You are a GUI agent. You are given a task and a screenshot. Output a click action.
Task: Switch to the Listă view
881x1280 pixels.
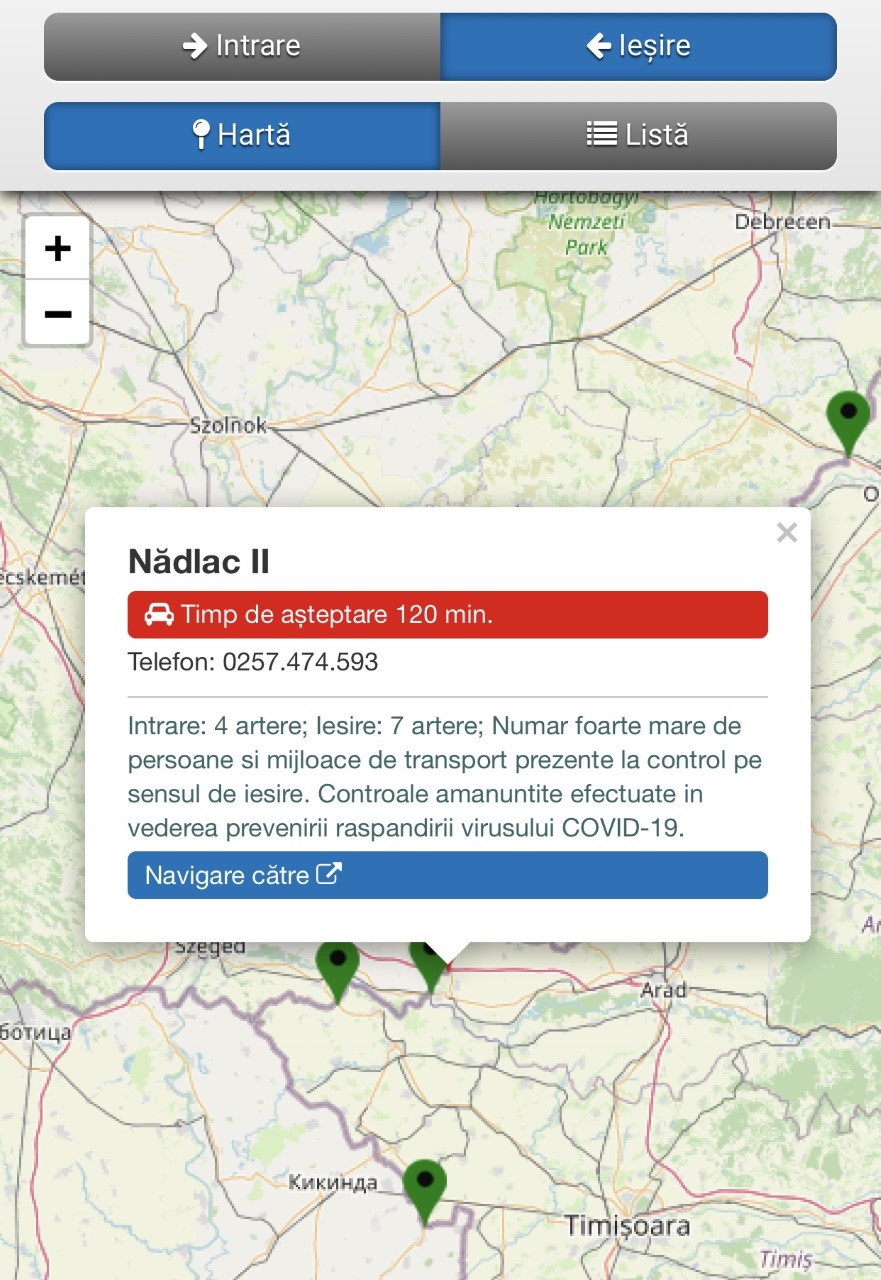638,136
